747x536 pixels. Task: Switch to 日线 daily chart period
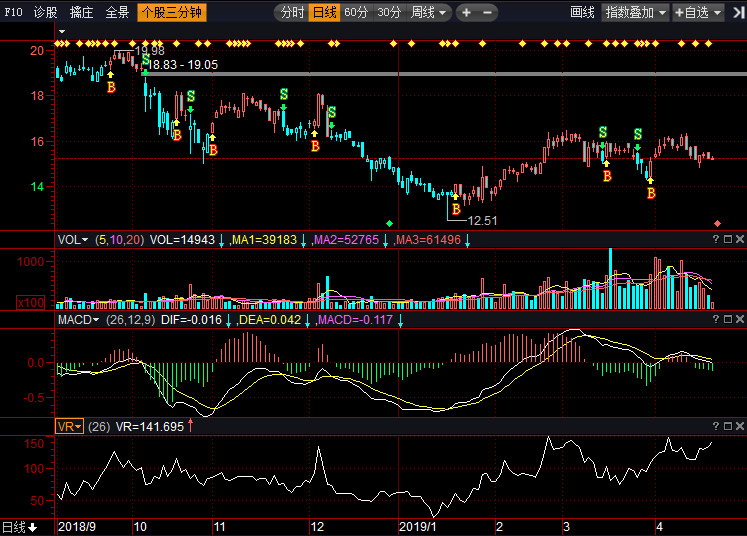pyautogui.click(x=324, y=13)
